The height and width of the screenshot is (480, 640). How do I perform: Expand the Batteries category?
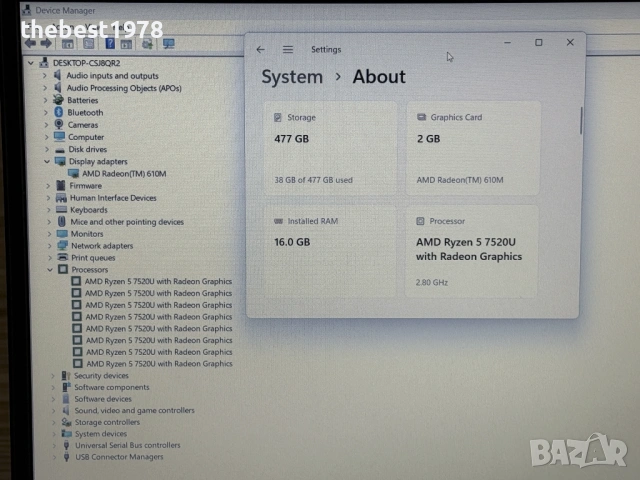(47, 100)
